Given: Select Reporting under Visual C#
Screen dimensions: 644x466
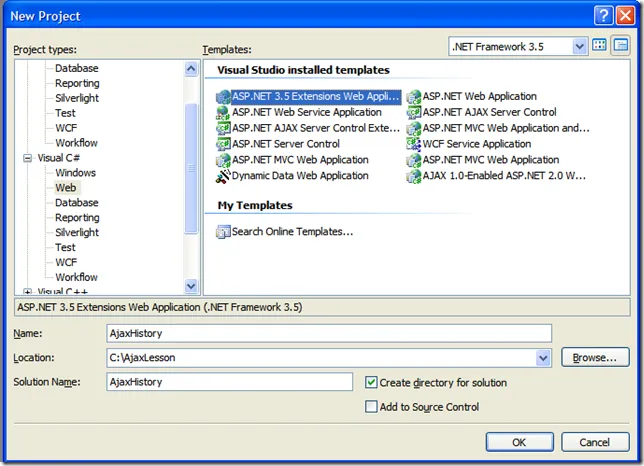Looking at the screenshot, I should [x=77, y=218].
